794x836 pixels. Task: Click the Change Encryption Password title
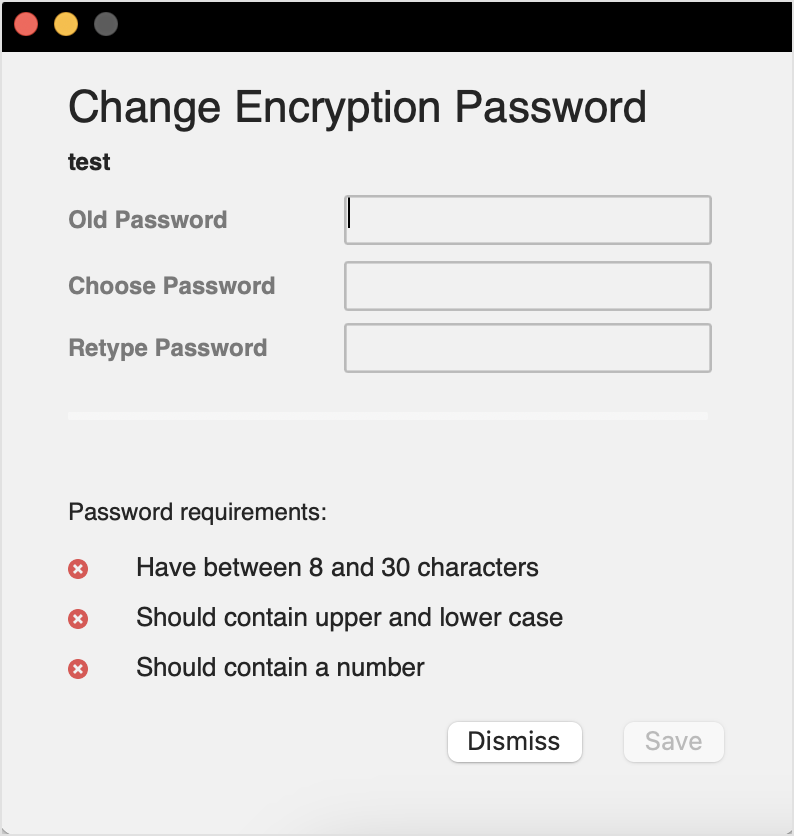click(357, 107)
